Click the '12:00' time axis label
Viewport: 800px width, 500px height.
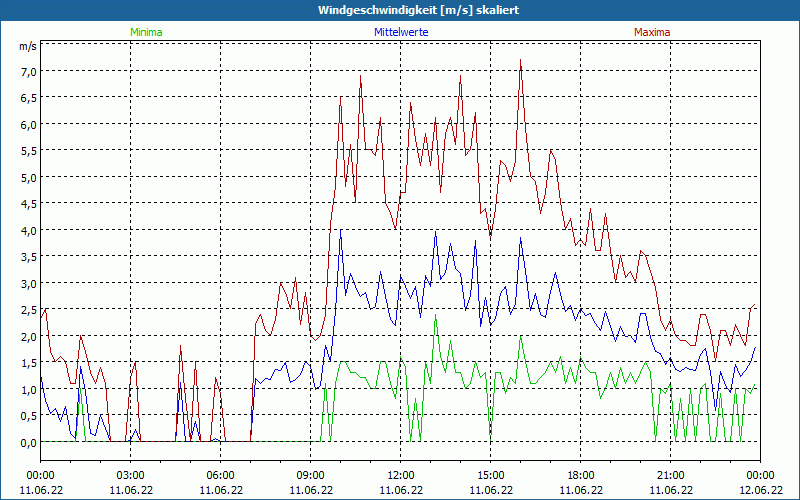click(x=401, y=476)
